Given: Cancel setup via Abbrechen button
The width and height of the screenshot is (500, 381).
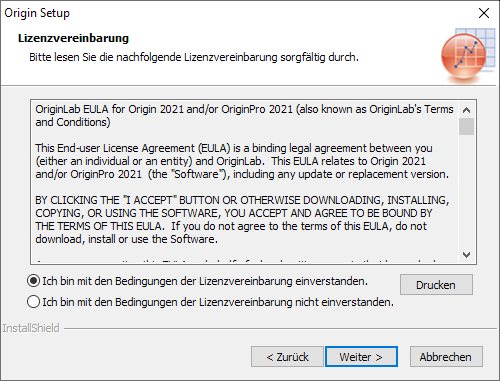Looking at the screenshot, I should (446, 357).
